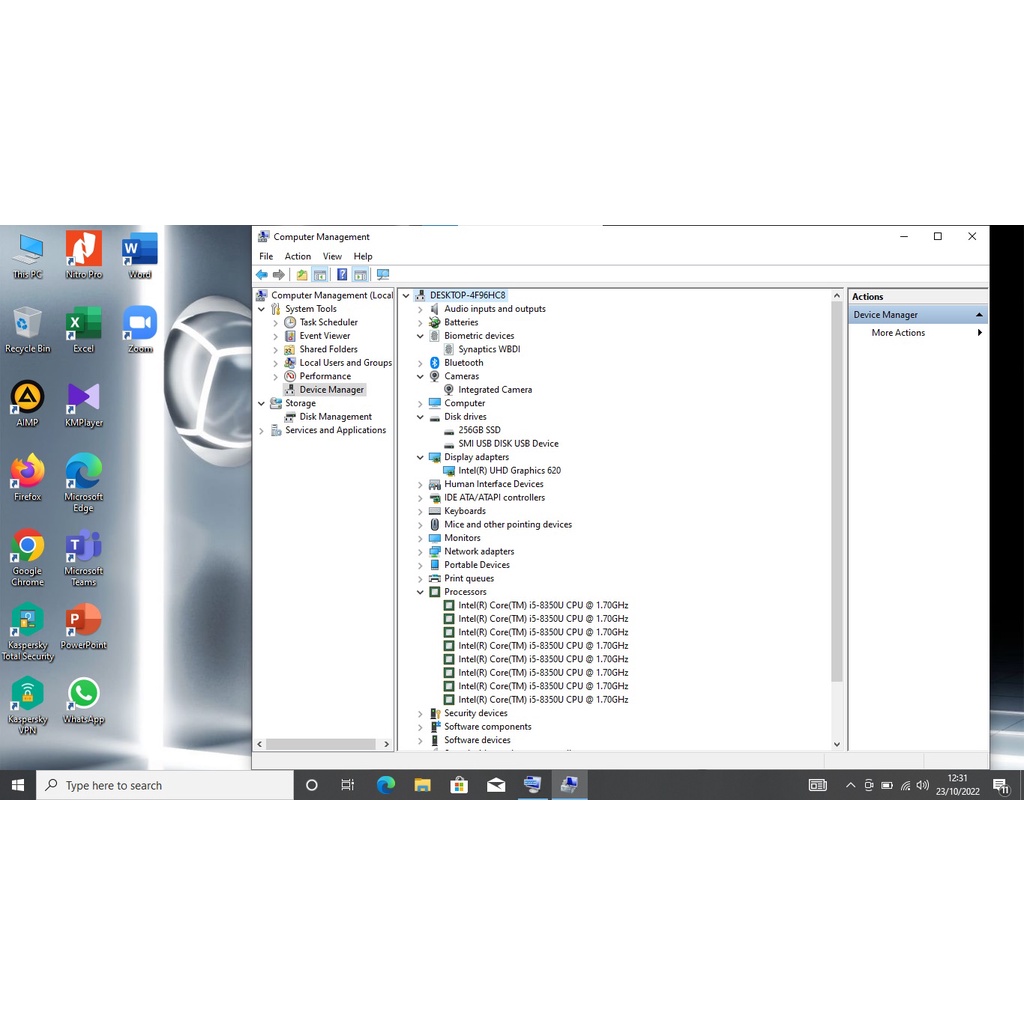The height and width of the screenshot is (1024, 1024).
Task: Open the Firefox desktop shortcut
Action: pyautogui.click(x=27, y=478)
